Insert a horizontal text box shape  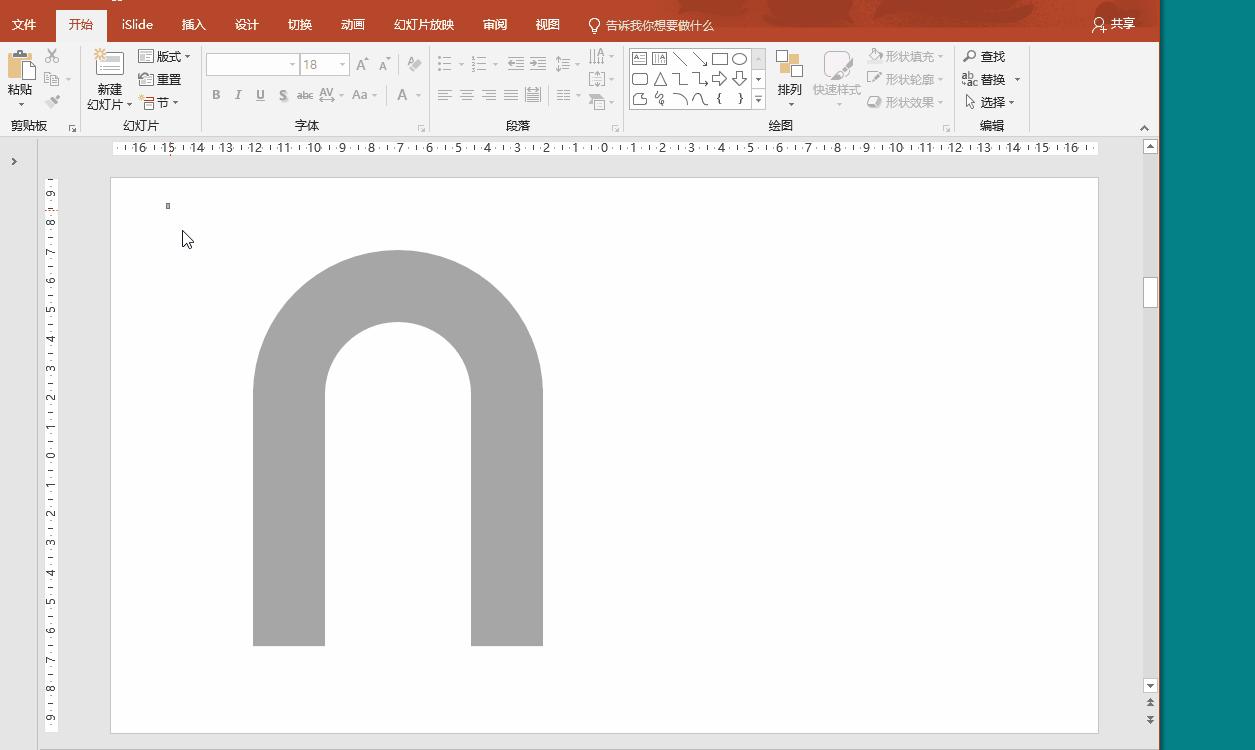[640, 59]
